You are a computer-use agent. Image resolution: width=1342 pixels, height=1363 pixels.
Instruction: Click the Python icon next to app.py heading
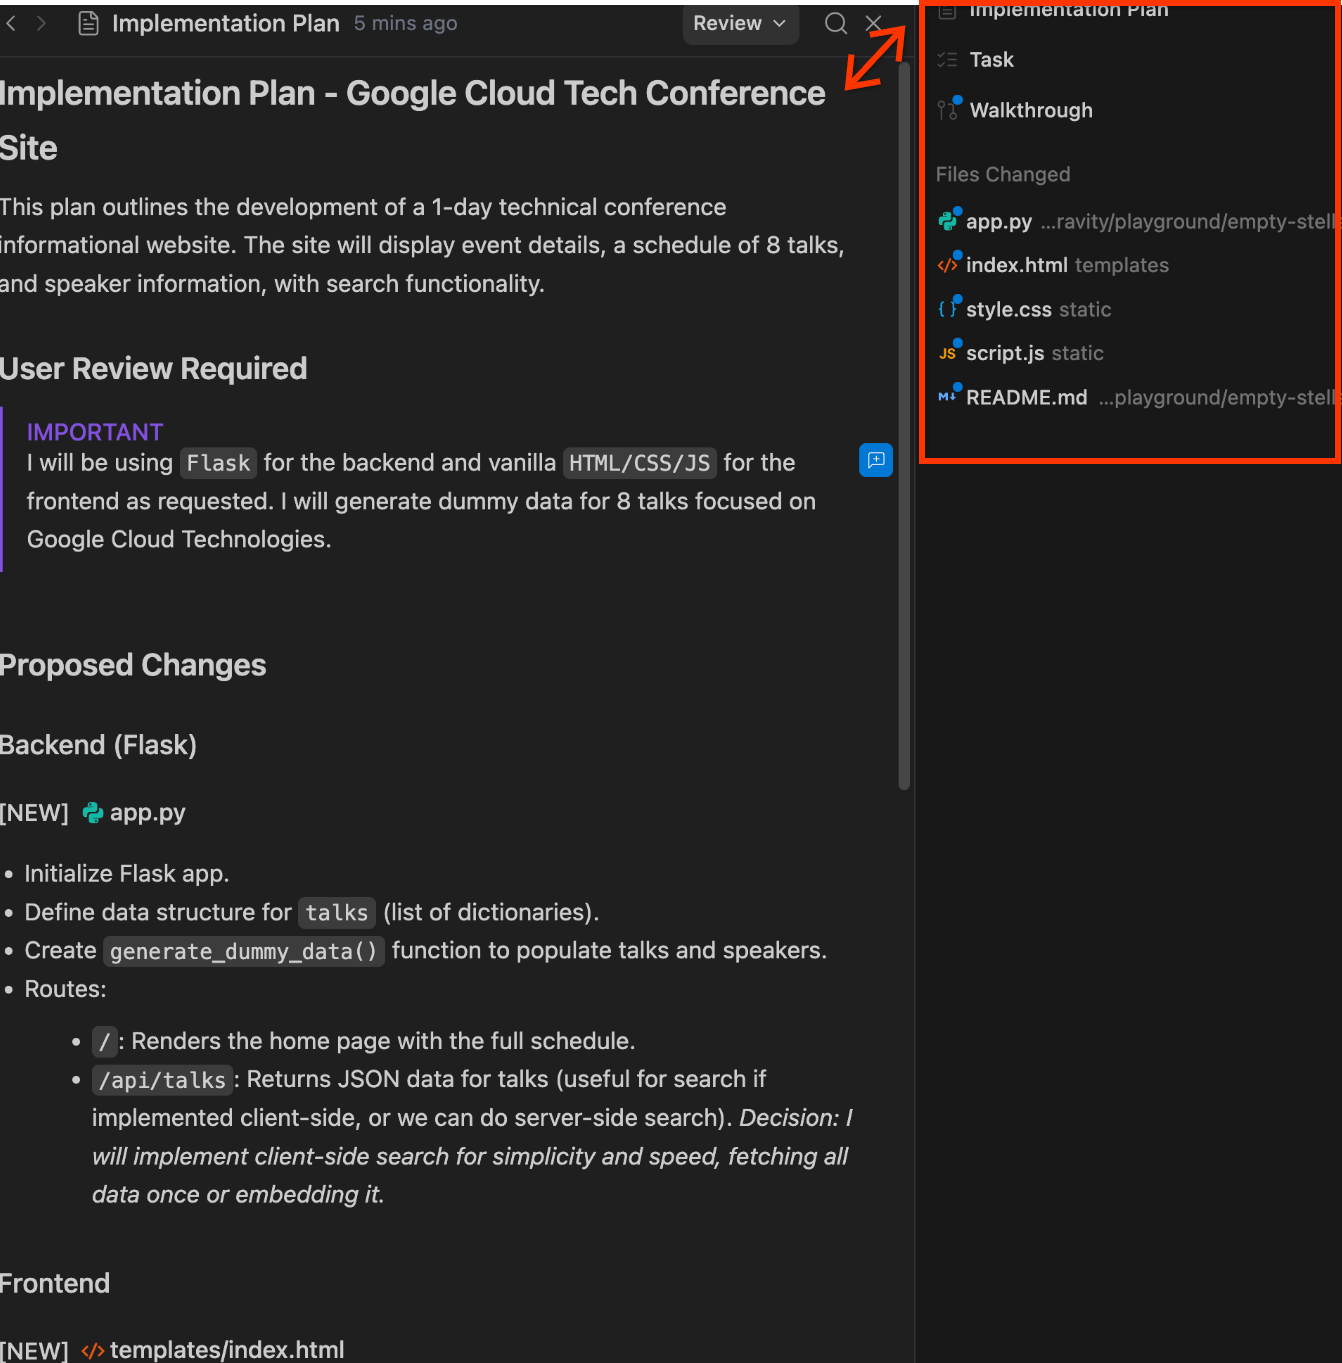tap(93, 813)
